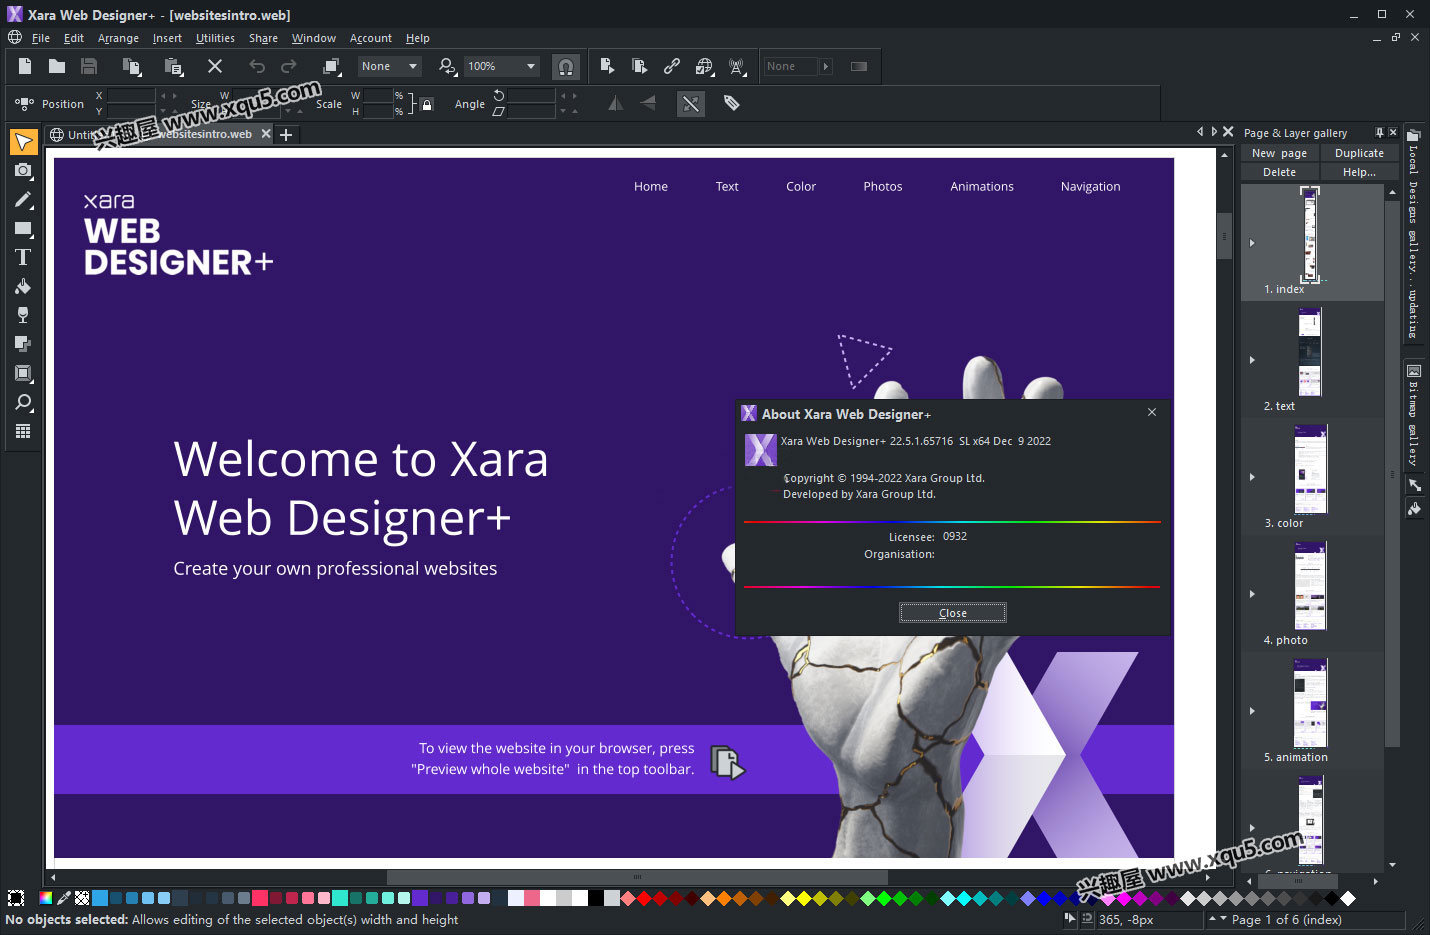Click the Delete page button
The image size is (1430, 935).
1279,172
